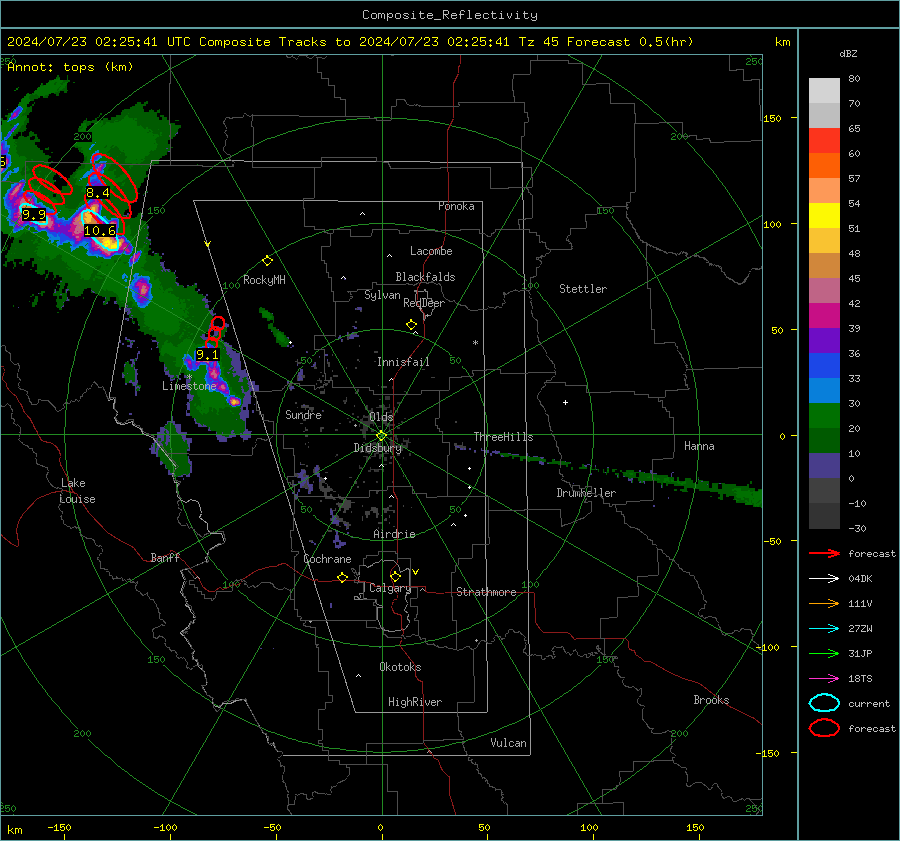
Task: Click the red forecast circle above 9.1 storm
Action: coord(218,323)
